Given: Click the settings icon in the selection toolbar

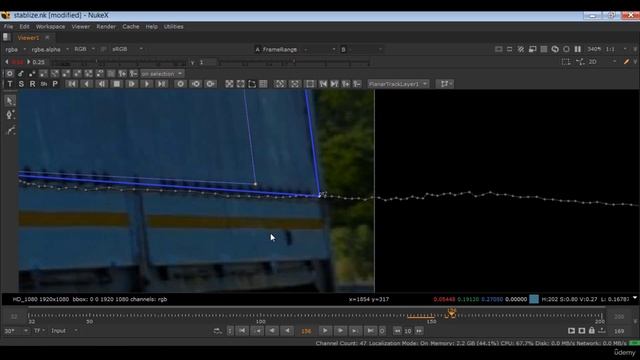Looking at the screenshot, I should point(10,74).
